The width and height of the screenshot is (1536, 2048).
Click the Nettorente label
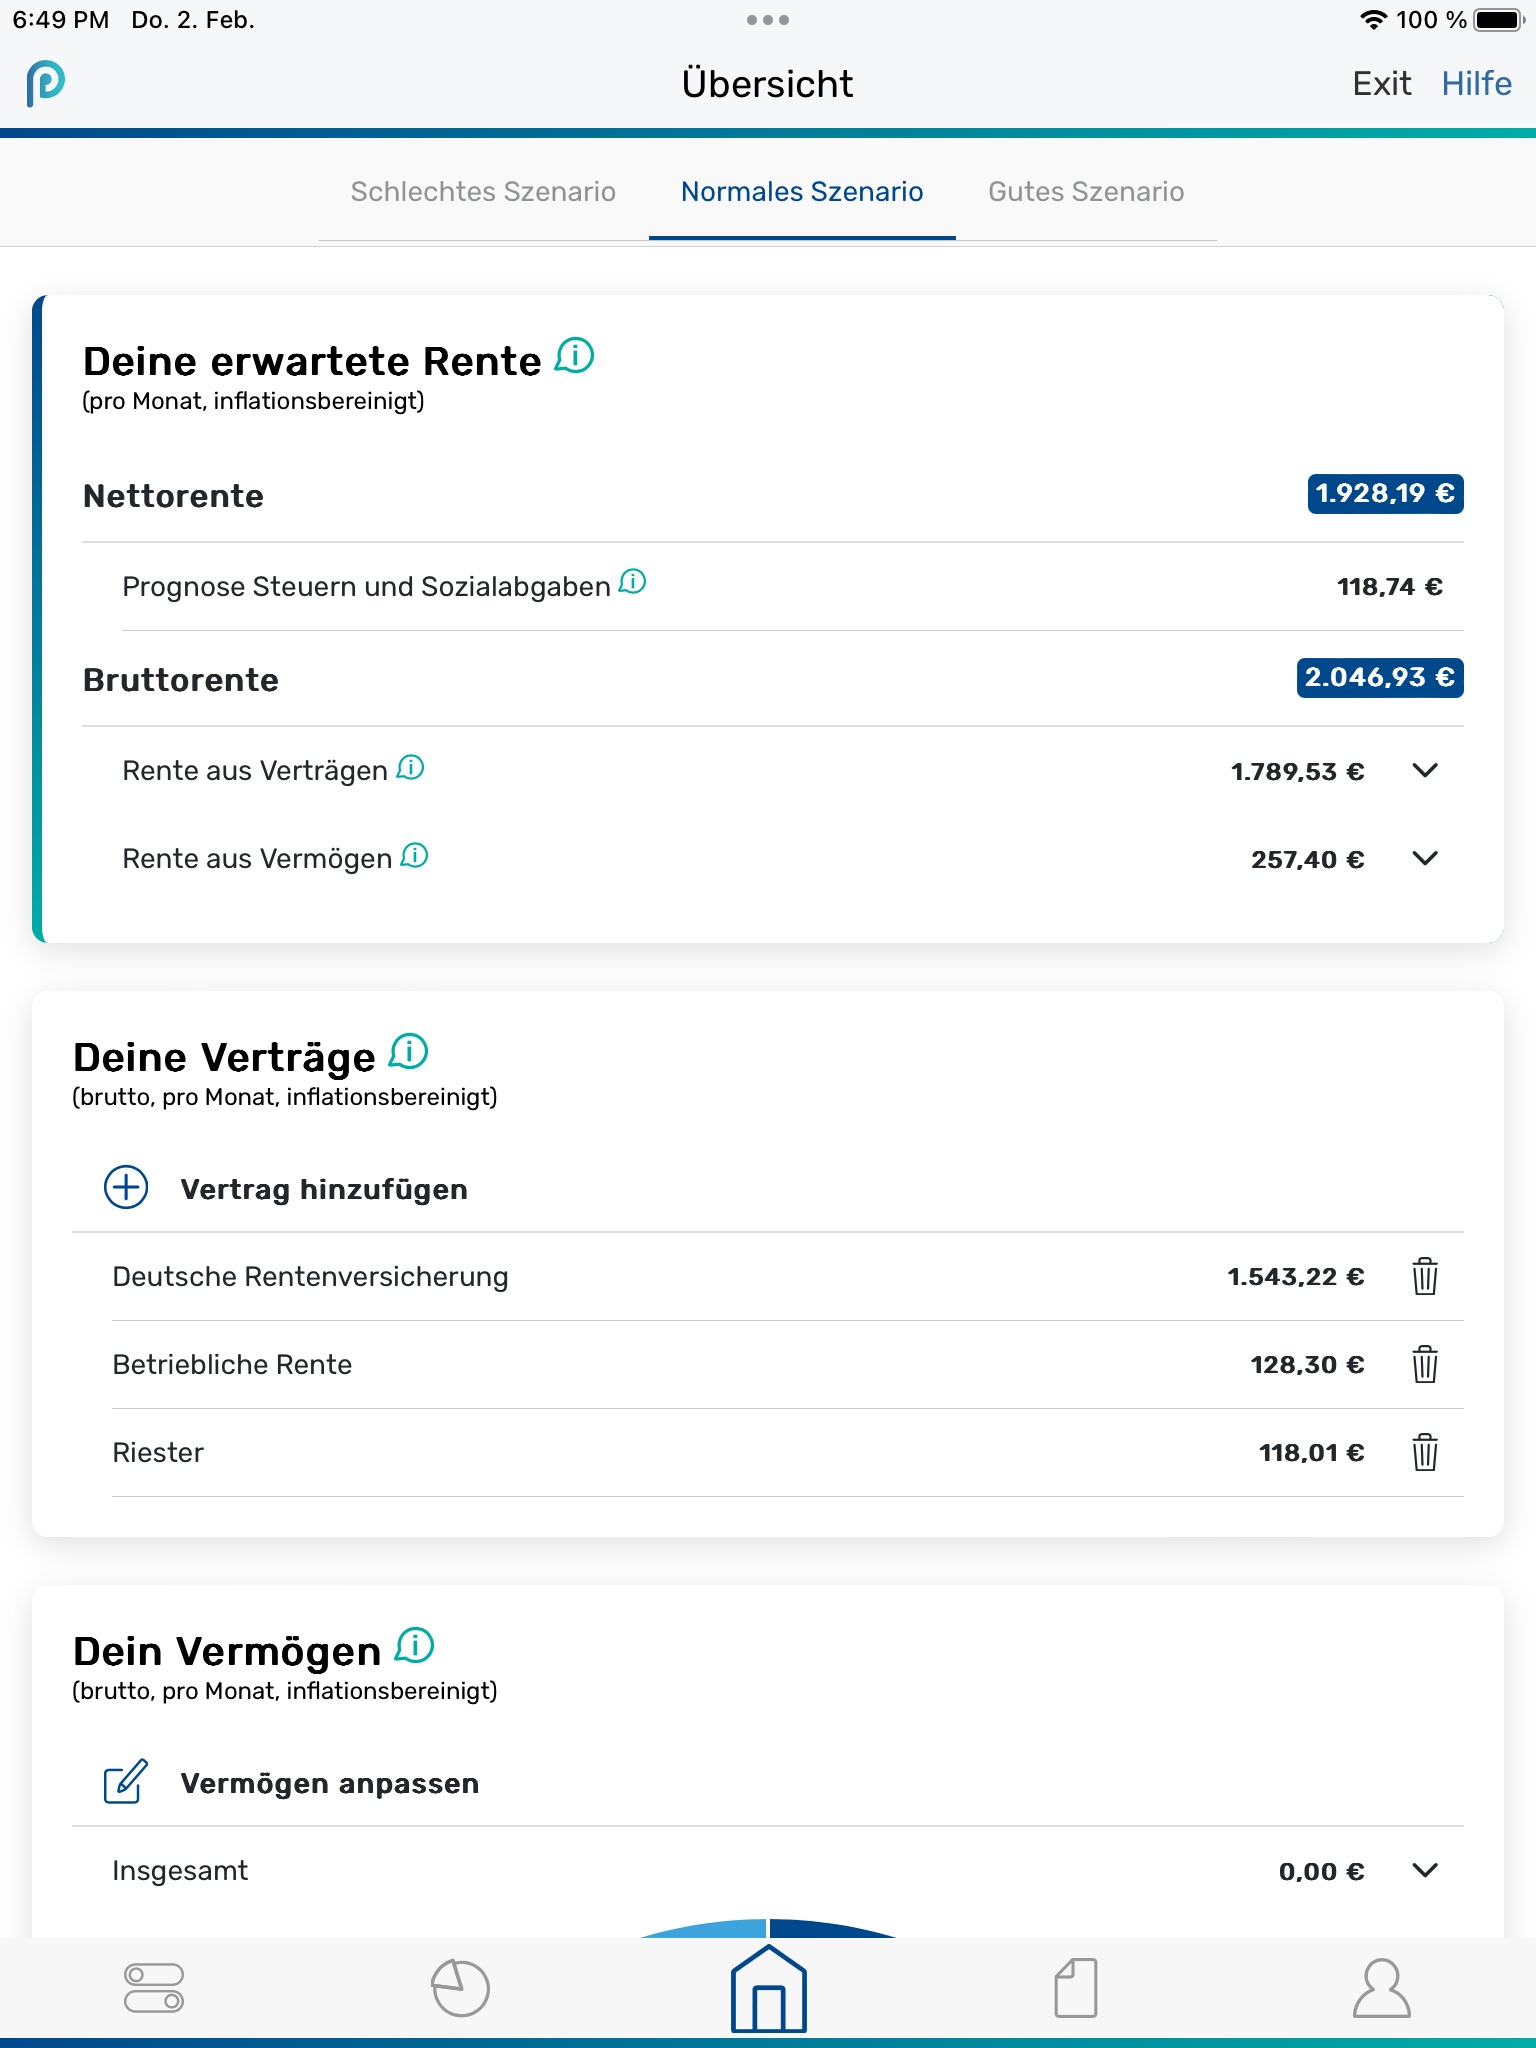coord(174,496)
